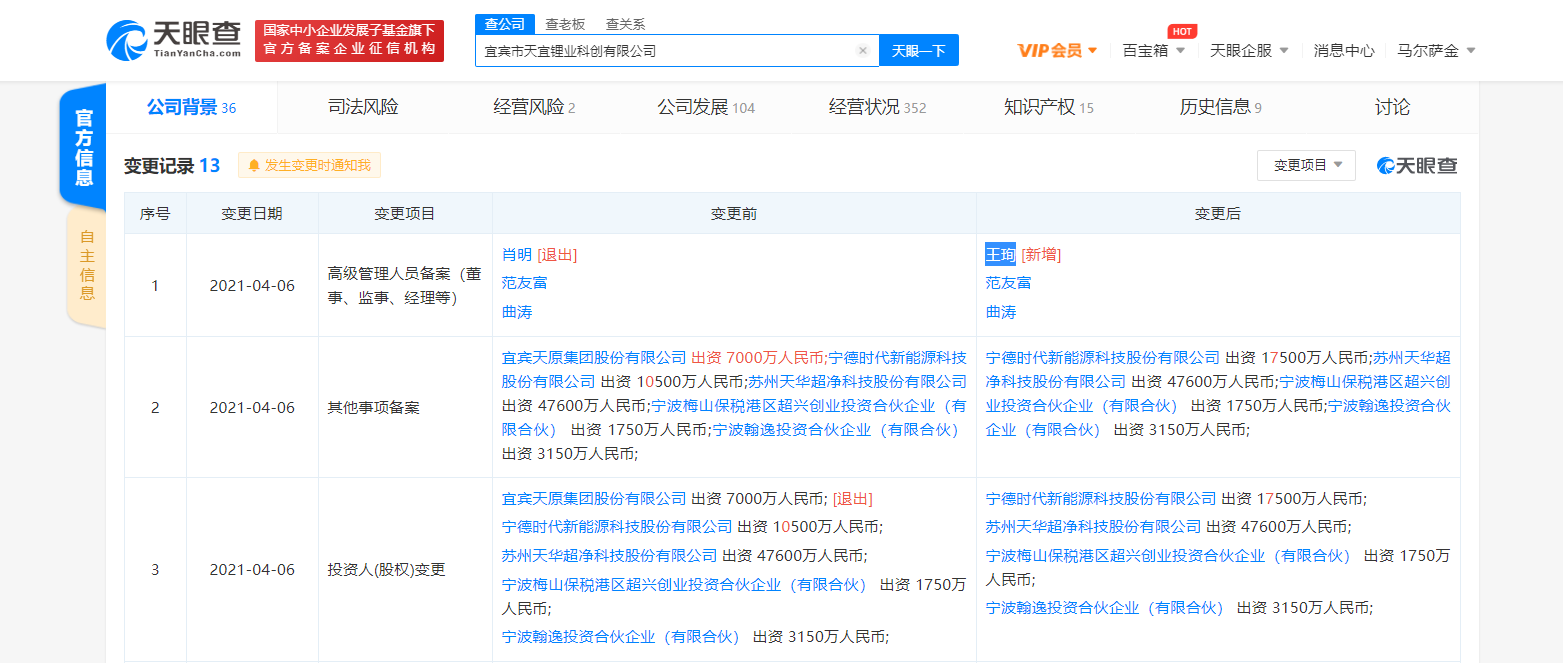Click the 变更日期 column header

click(252, 214)
